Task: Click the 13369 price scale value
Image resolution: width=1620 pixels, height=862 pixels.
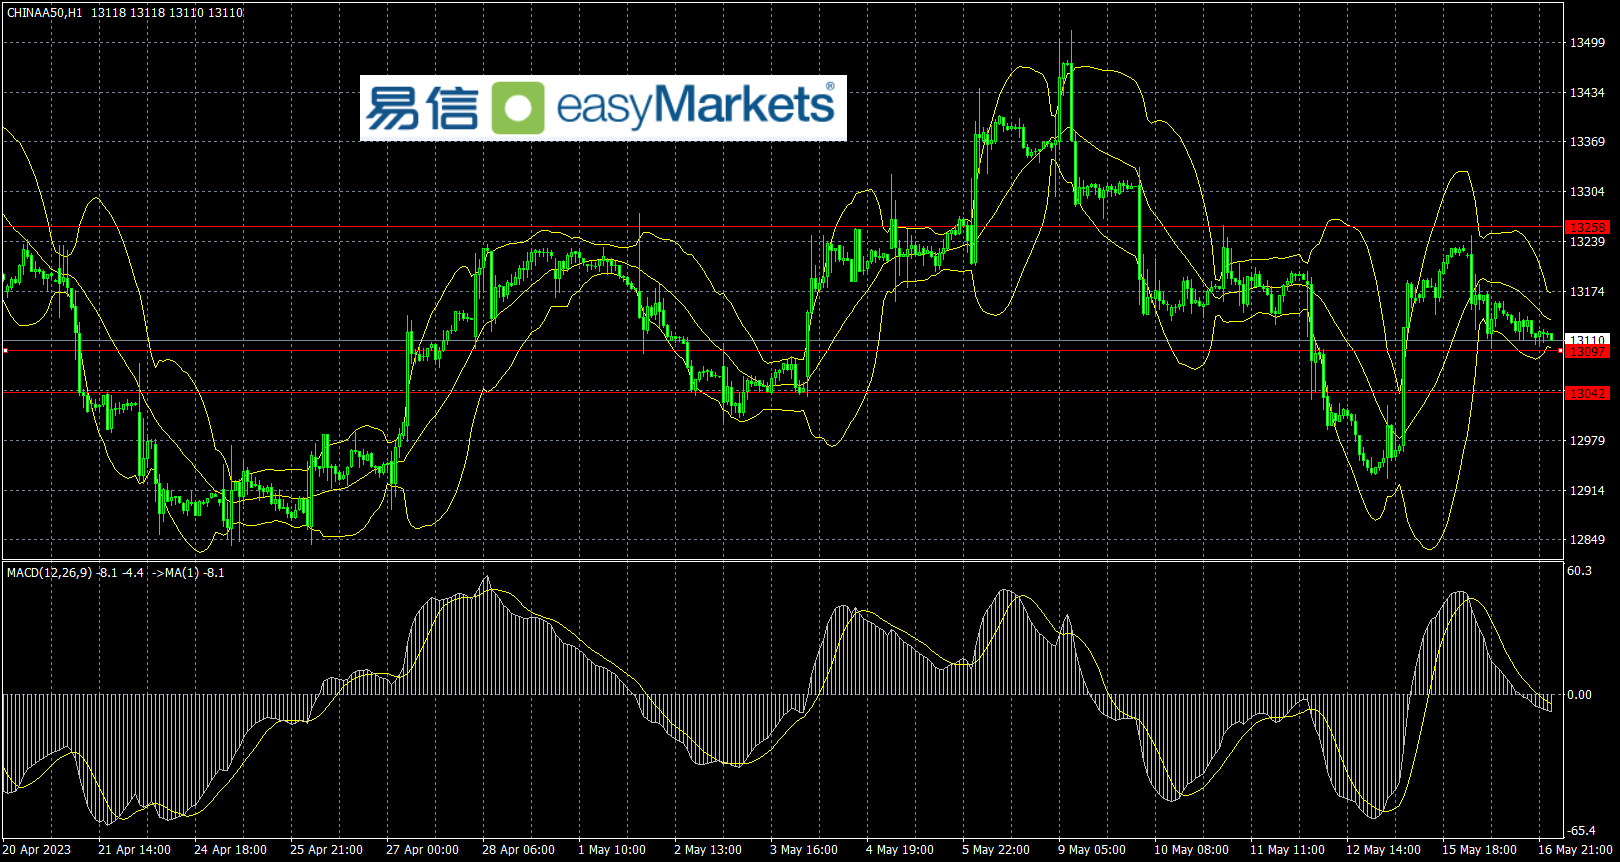Action: [1587, 142]
